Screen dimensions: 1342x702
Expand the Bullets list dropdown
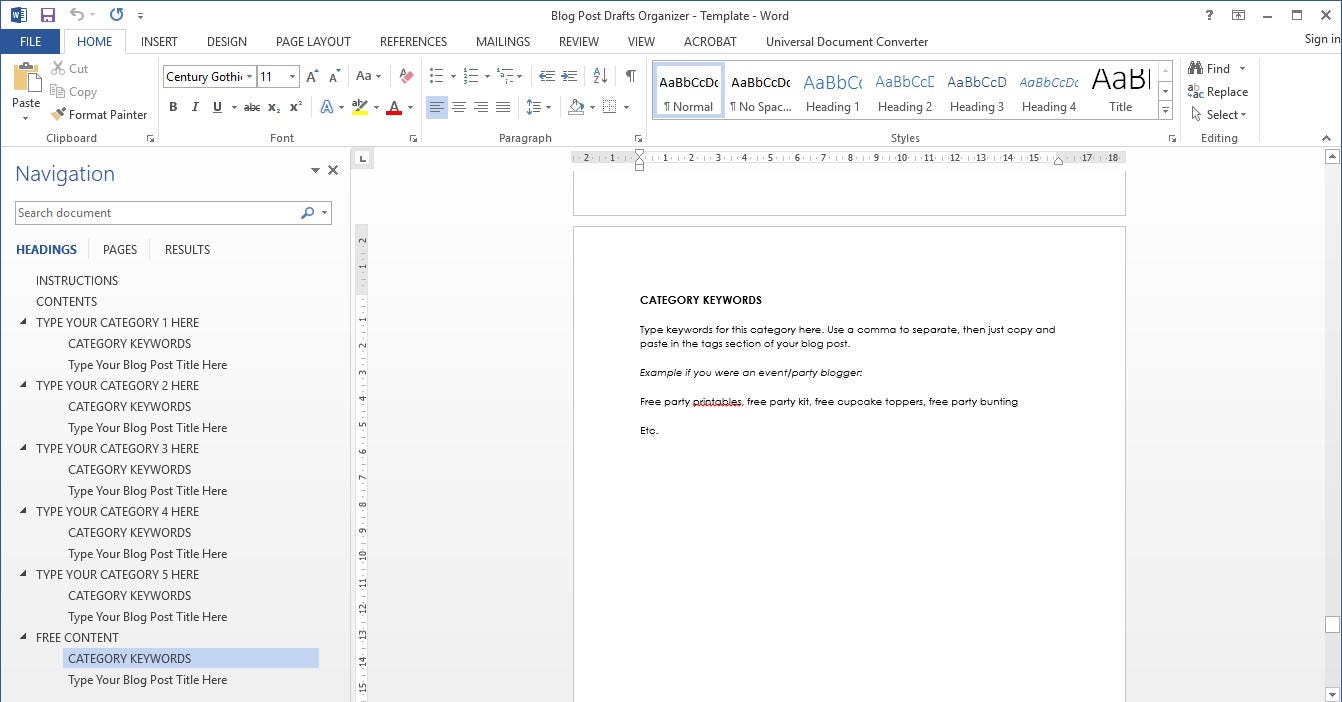452,75
